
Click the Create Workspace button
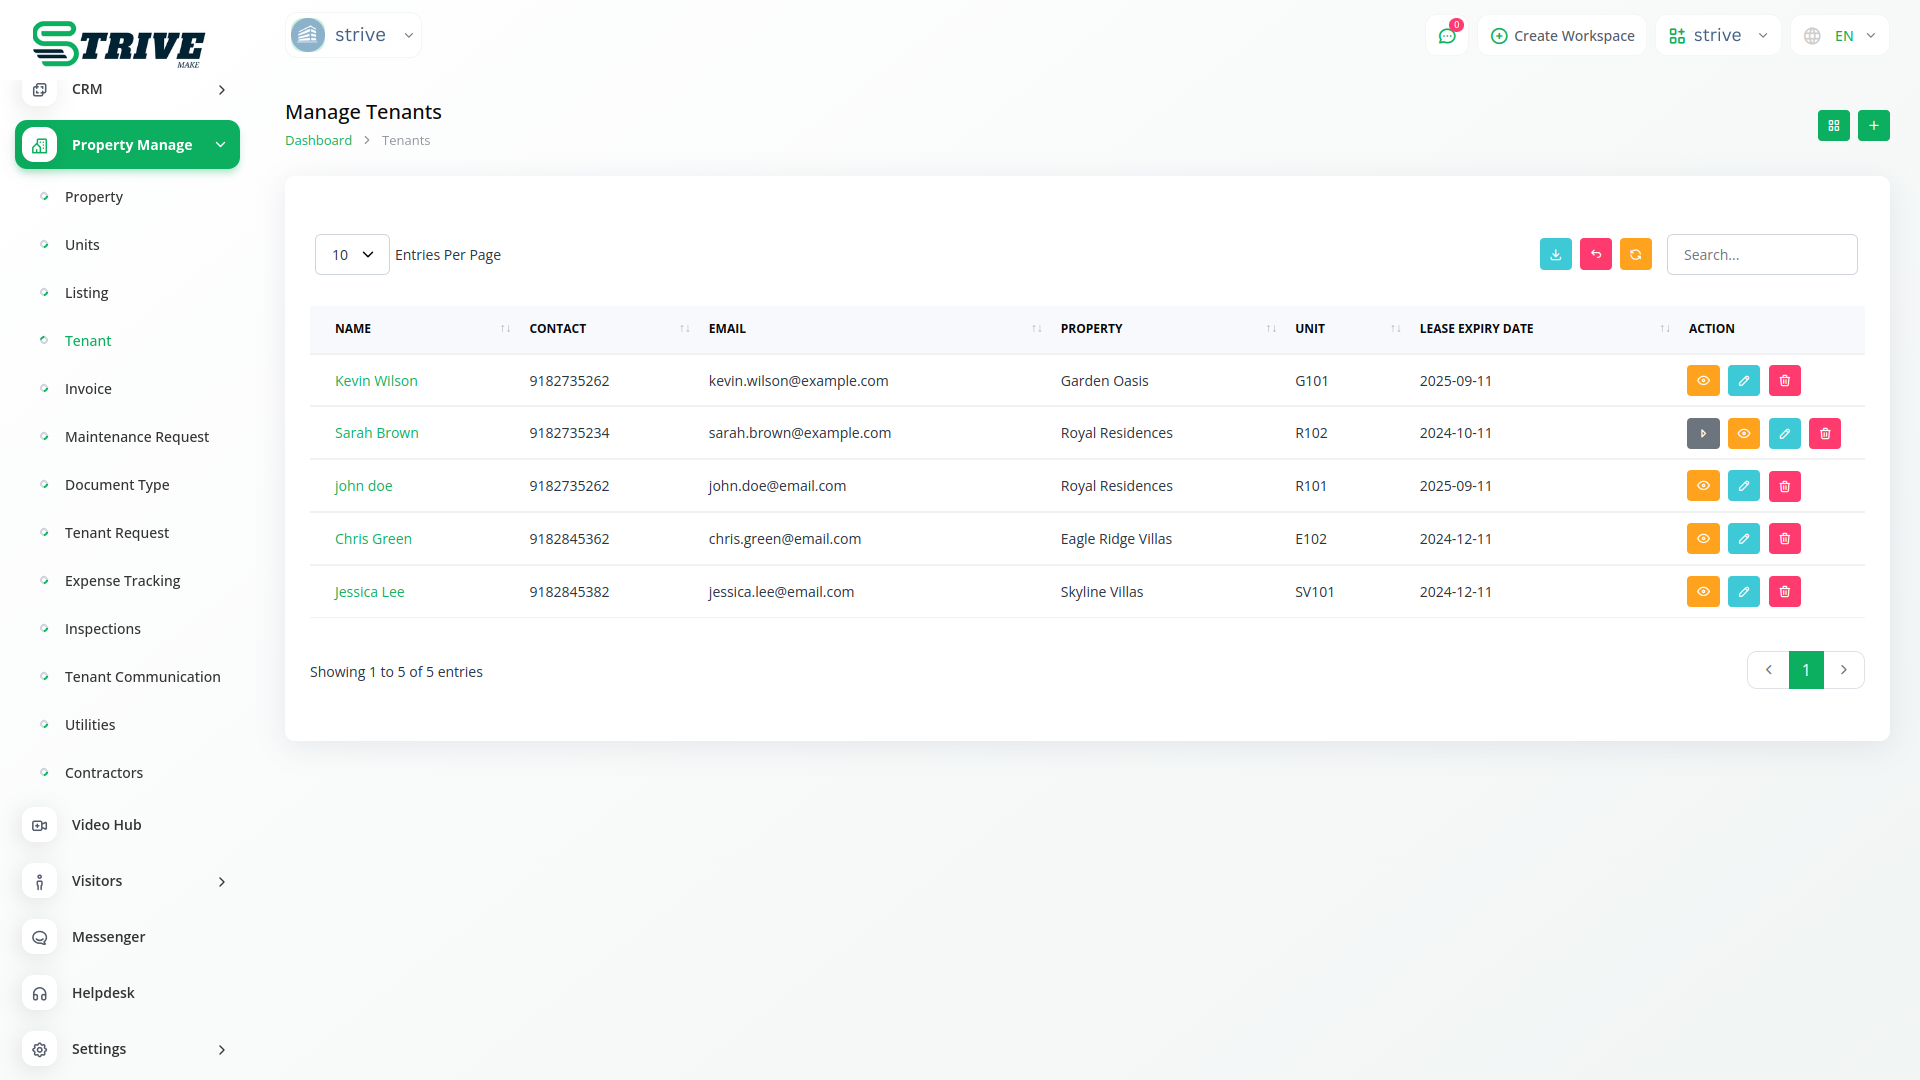tap(1562, 36)
